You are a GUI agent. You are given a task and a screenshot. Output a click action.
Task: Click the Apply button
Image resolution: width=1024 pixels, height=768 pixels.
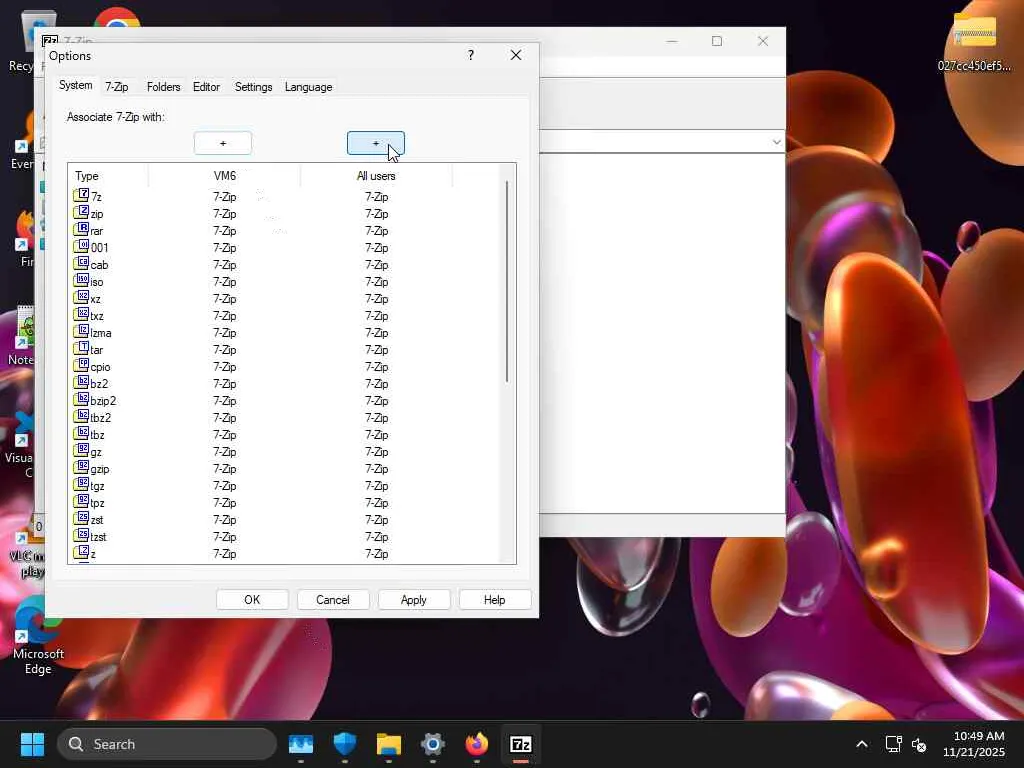414,600
